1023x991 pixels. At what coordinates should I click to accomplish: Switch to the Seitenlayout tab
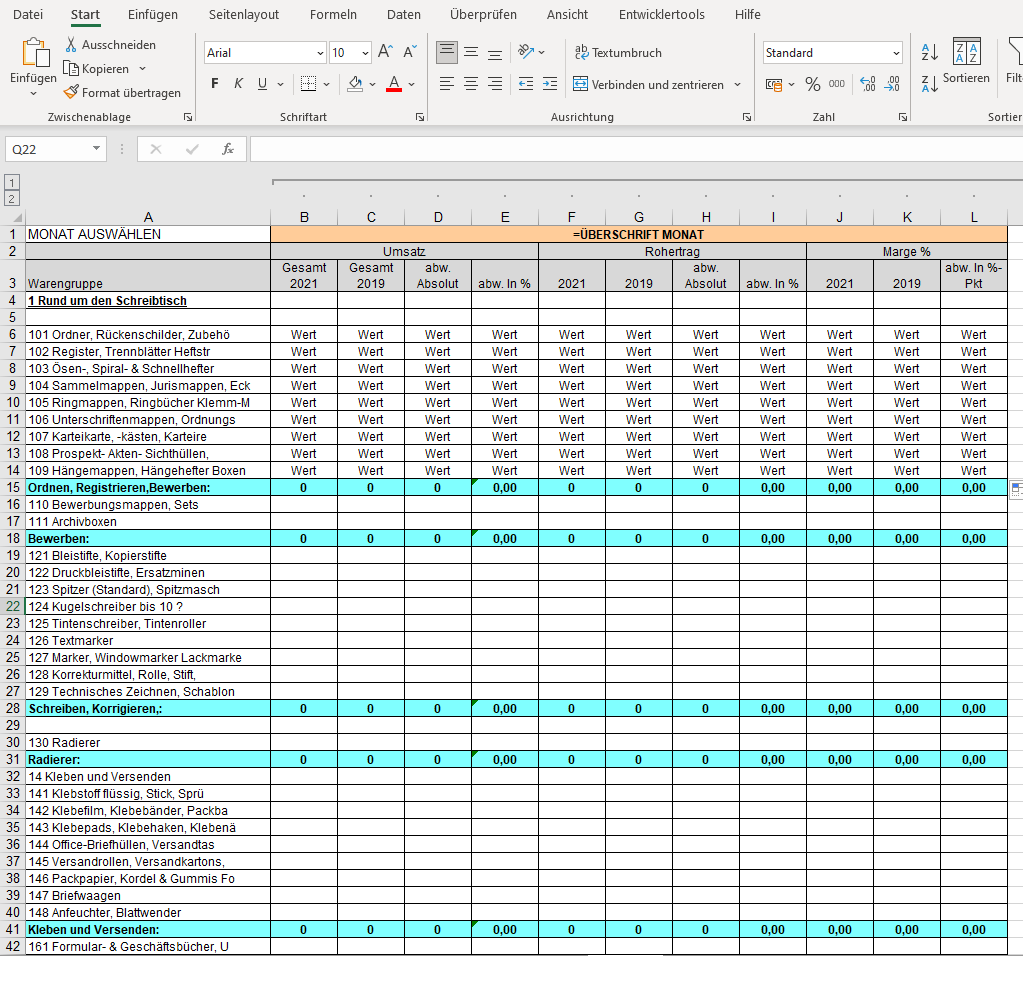click(243, 14)
